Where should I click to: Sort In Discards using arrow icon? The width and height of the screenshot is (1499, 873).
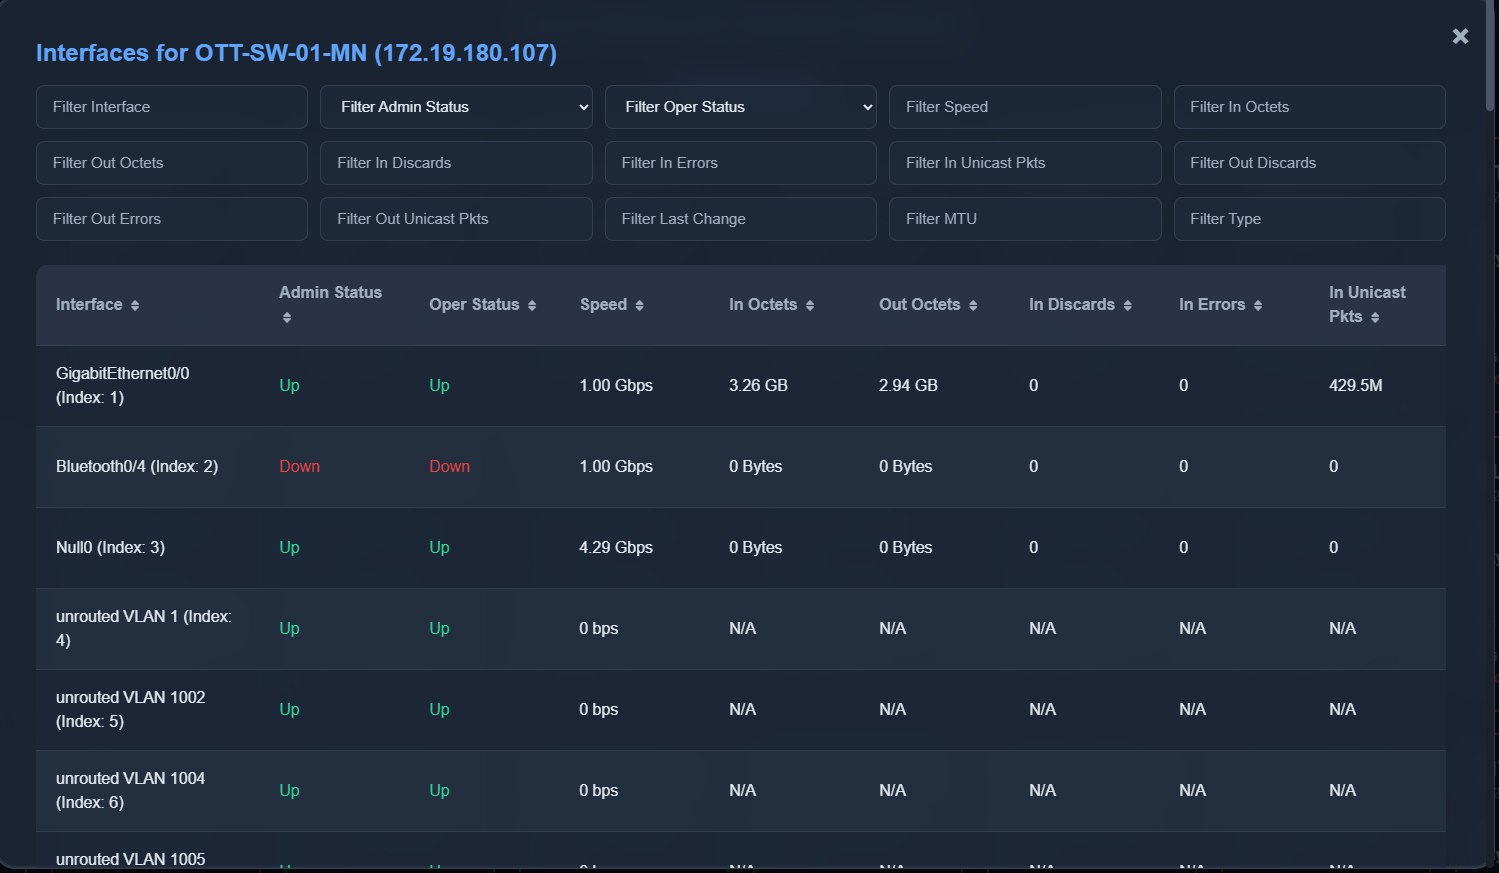1127,306
